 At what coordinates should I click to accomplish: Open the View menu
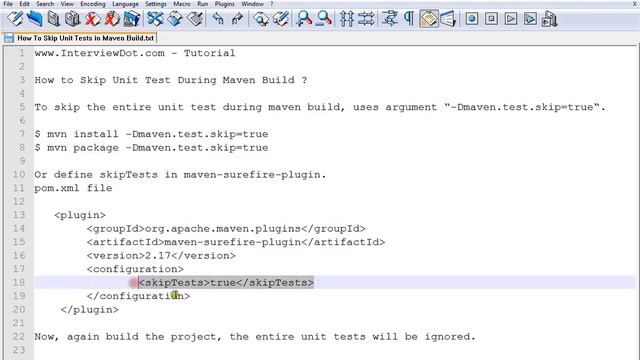point(67,4)
